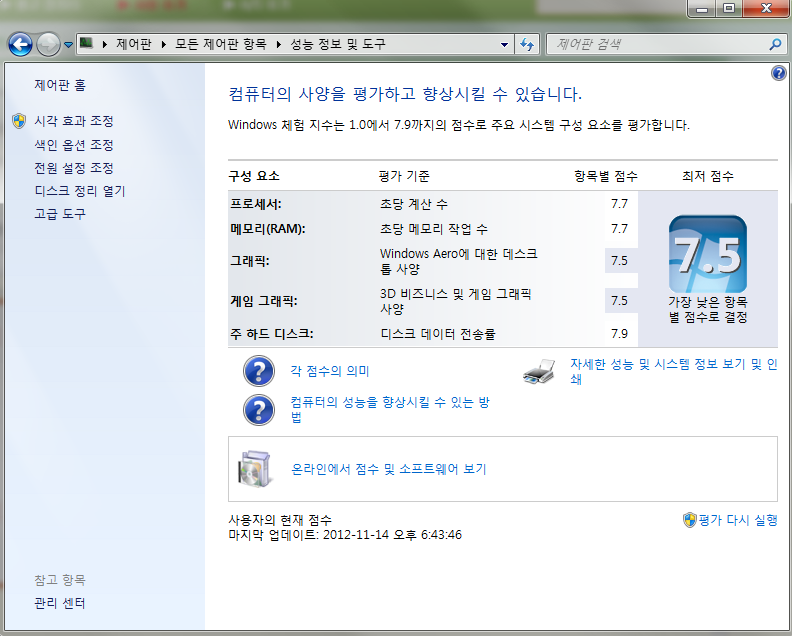
Task: Close the control panel window
Action: coord(766,8)
